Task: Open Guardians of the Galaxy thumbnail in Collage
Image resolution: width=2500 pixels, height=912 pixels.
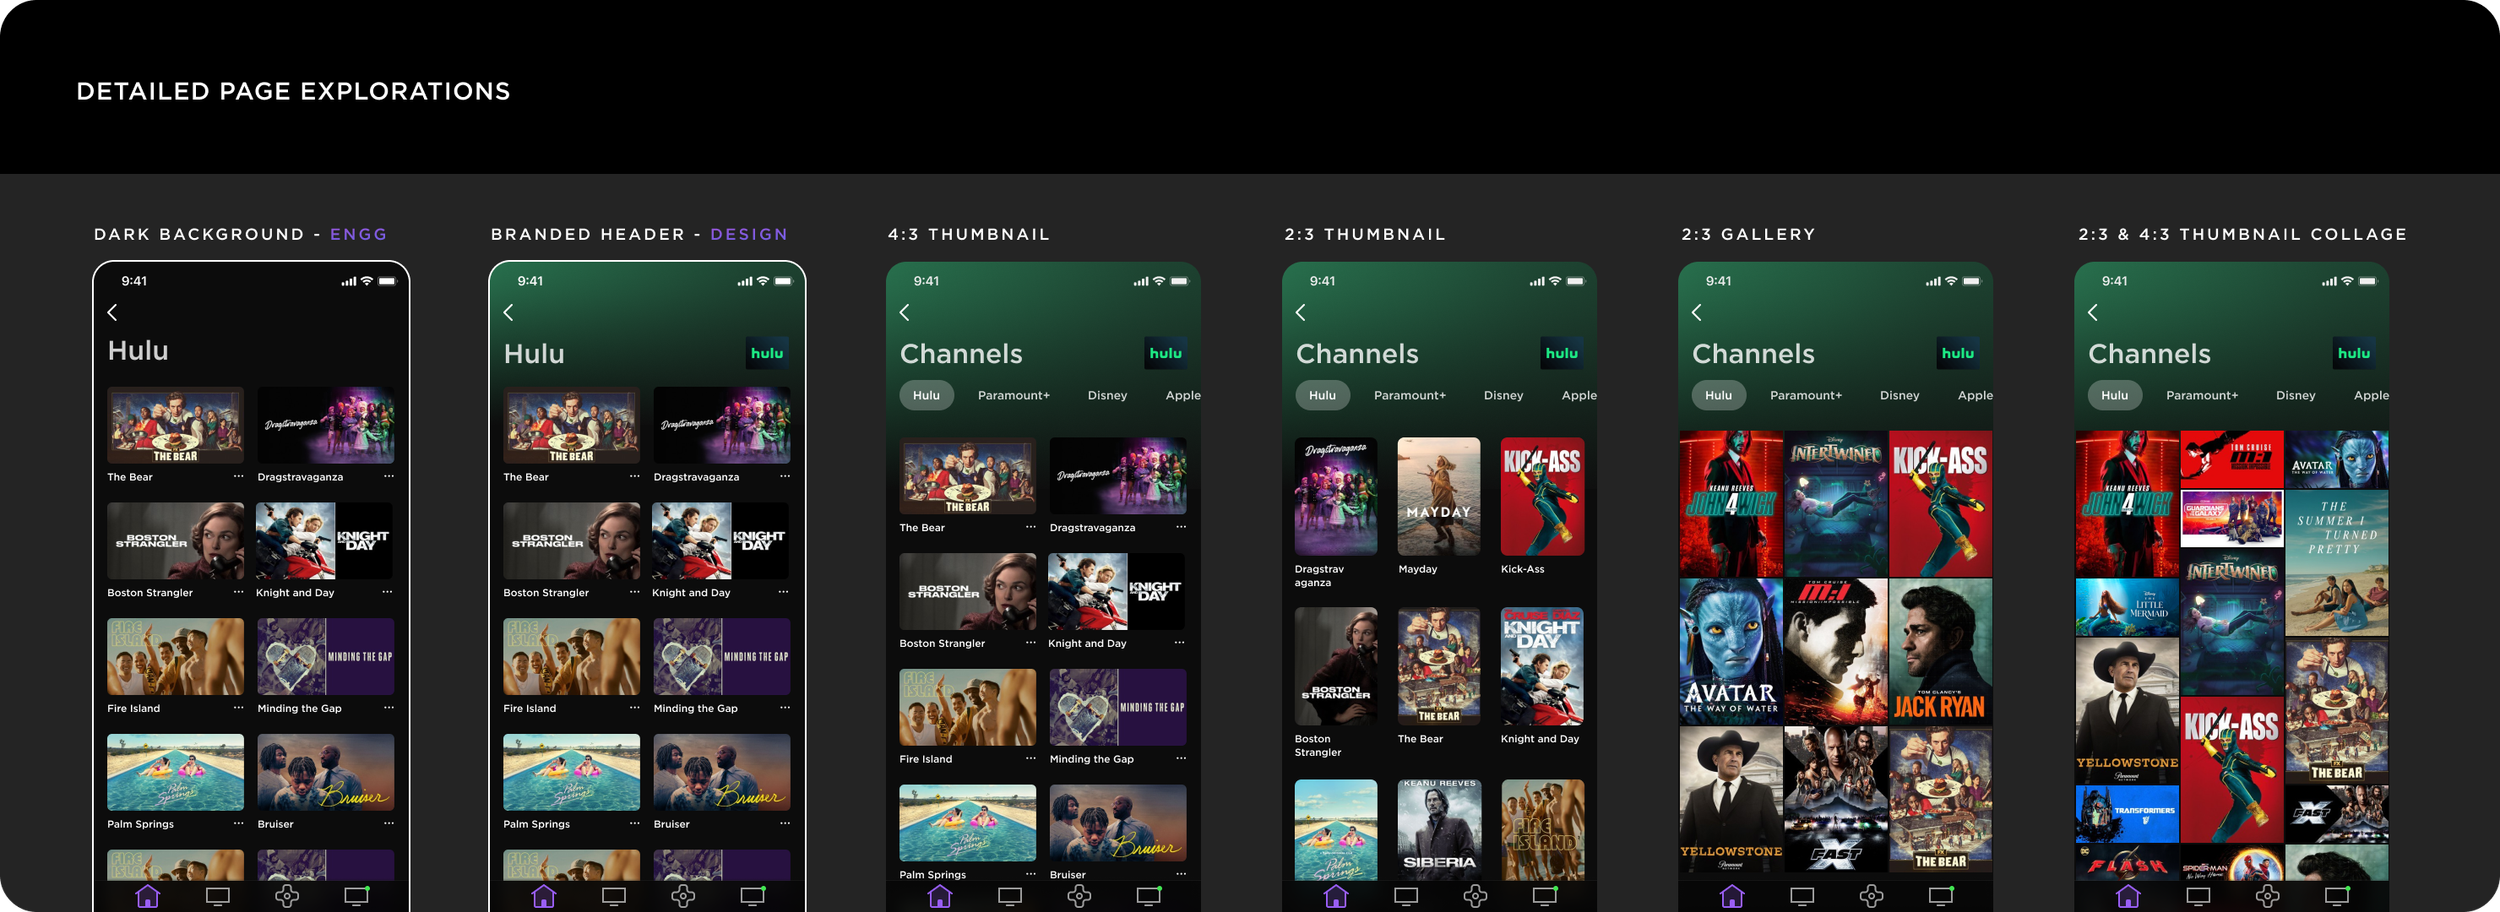Action: (x=2232, y=518)
